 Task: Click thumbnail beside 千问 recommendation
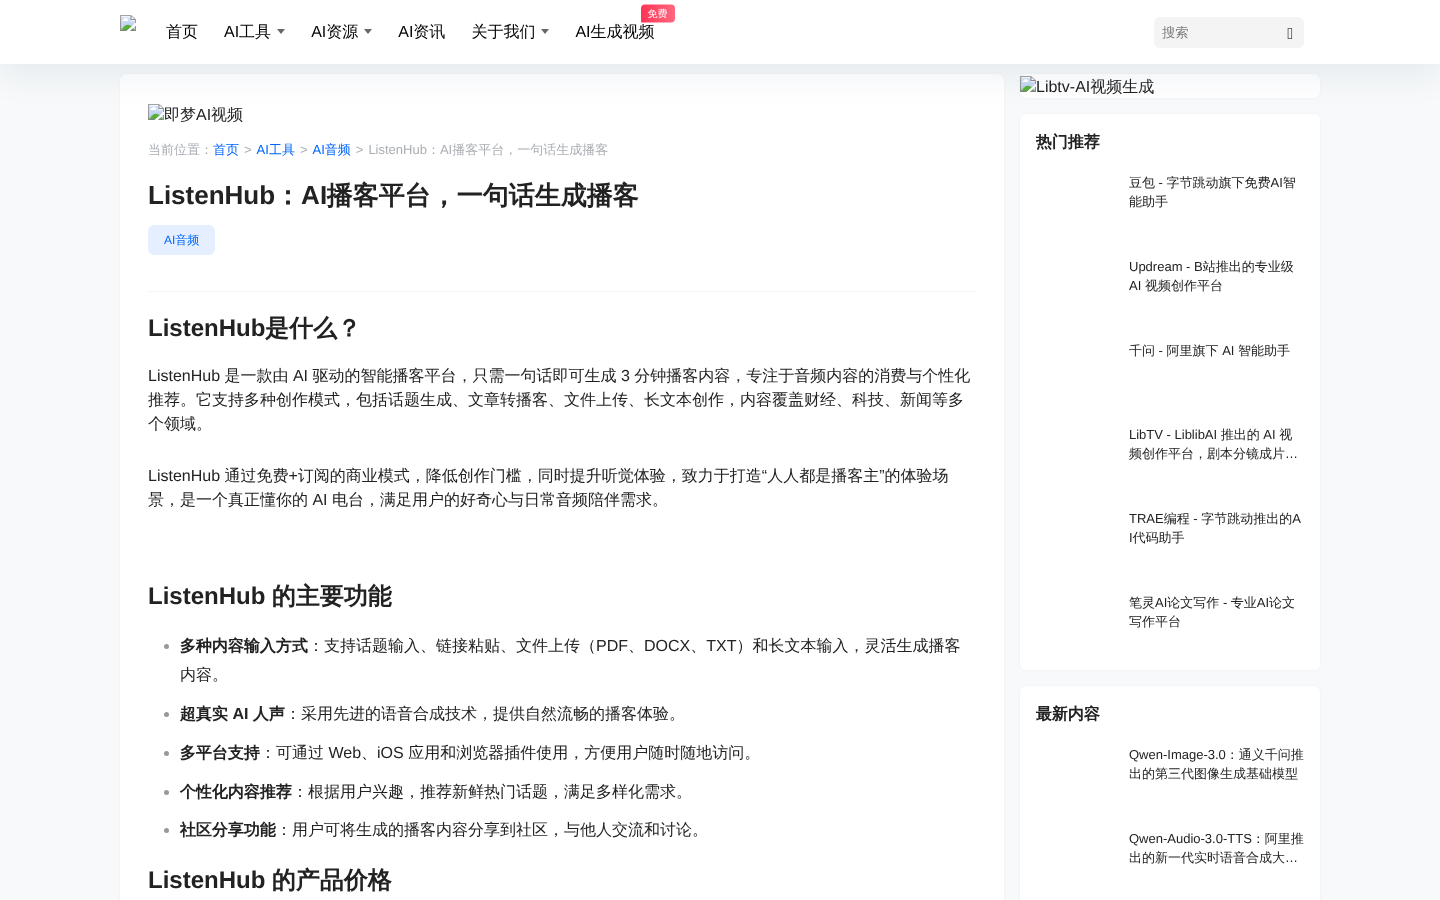tap(1076, 369)
